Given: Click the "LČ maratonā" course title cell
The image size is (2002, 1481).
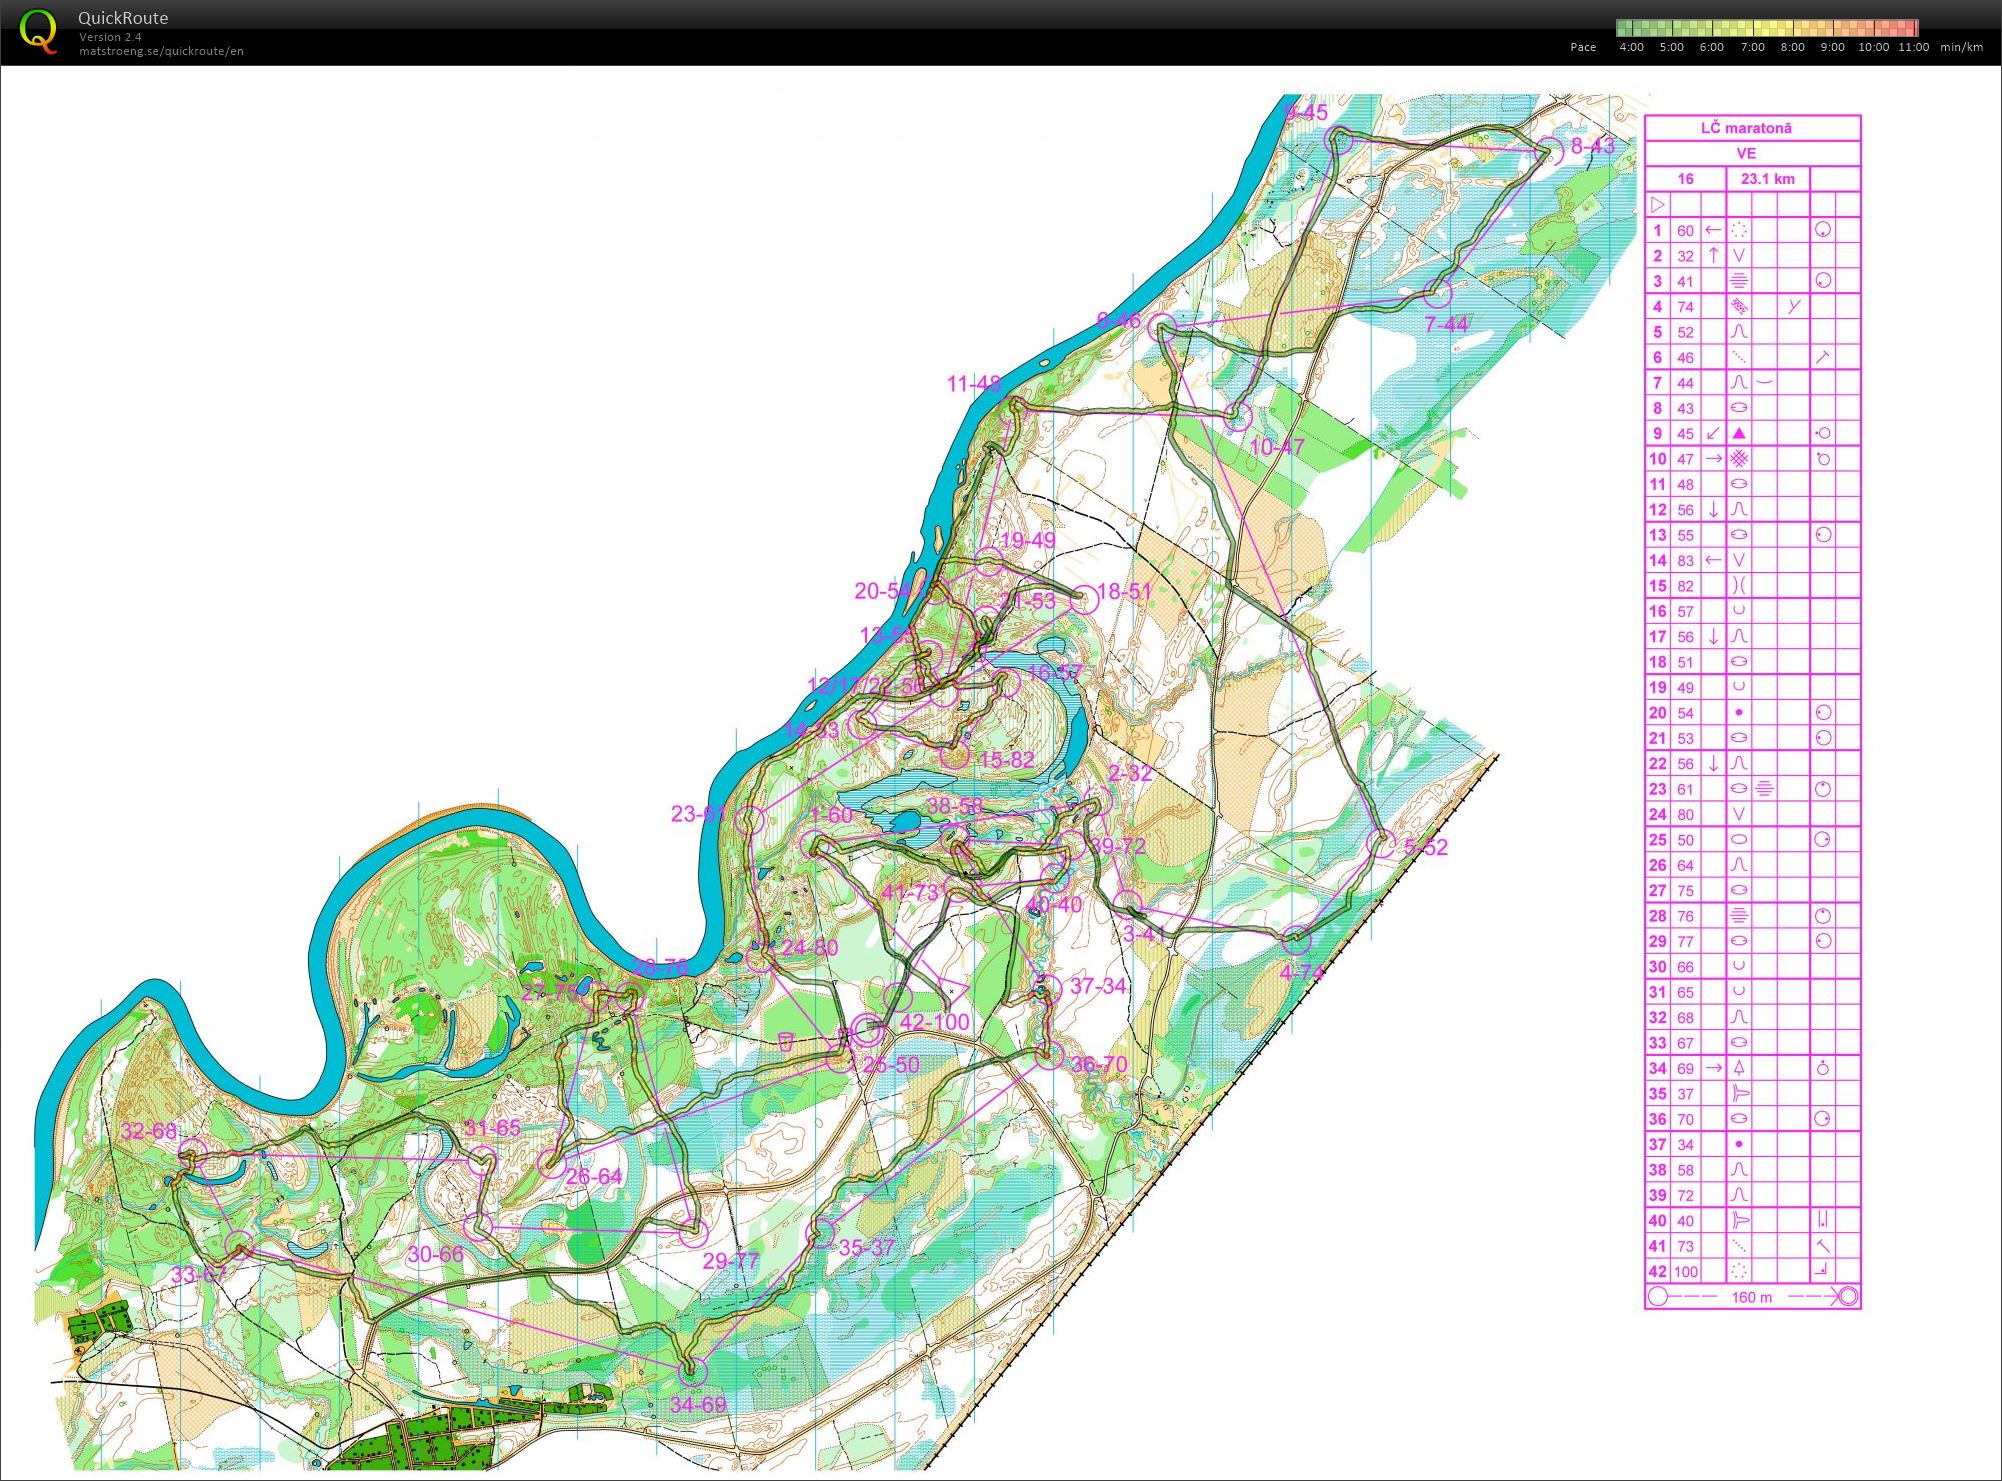Looking at the screenshot, I should pyautogui.click(x=1746, y=128).
